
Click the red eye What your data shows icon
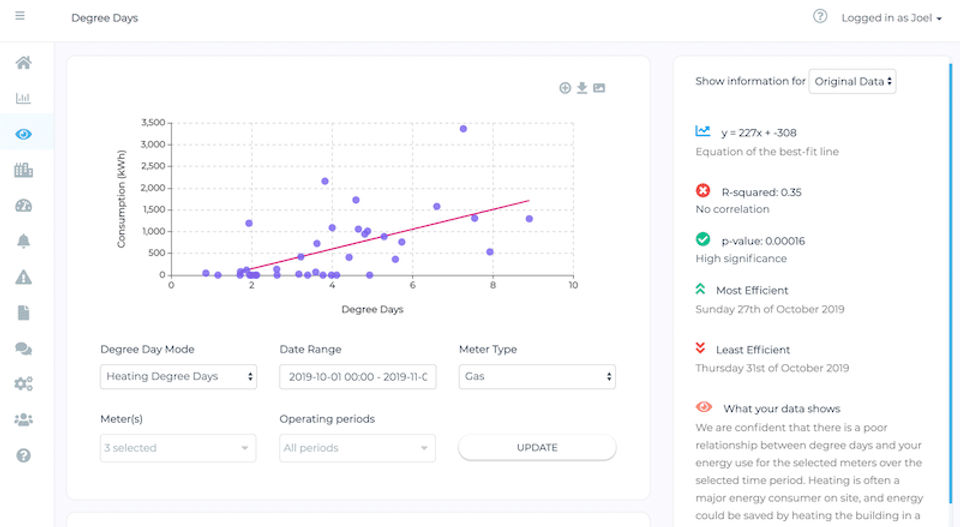click(704, 407)
